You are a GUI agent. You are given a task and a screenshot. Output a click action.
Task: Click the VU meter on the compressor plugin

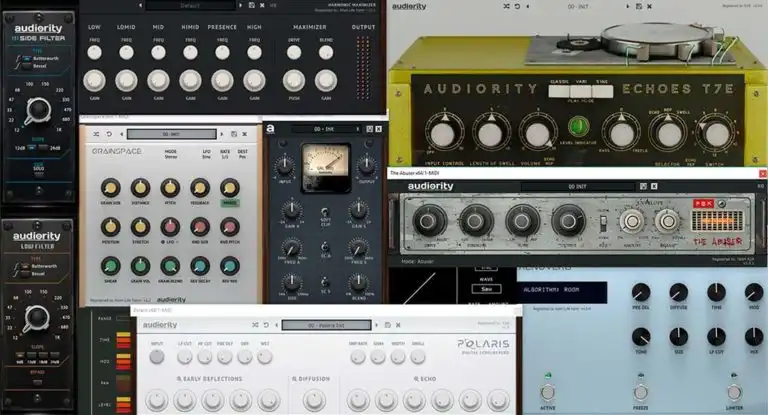[x=326, y=168]
